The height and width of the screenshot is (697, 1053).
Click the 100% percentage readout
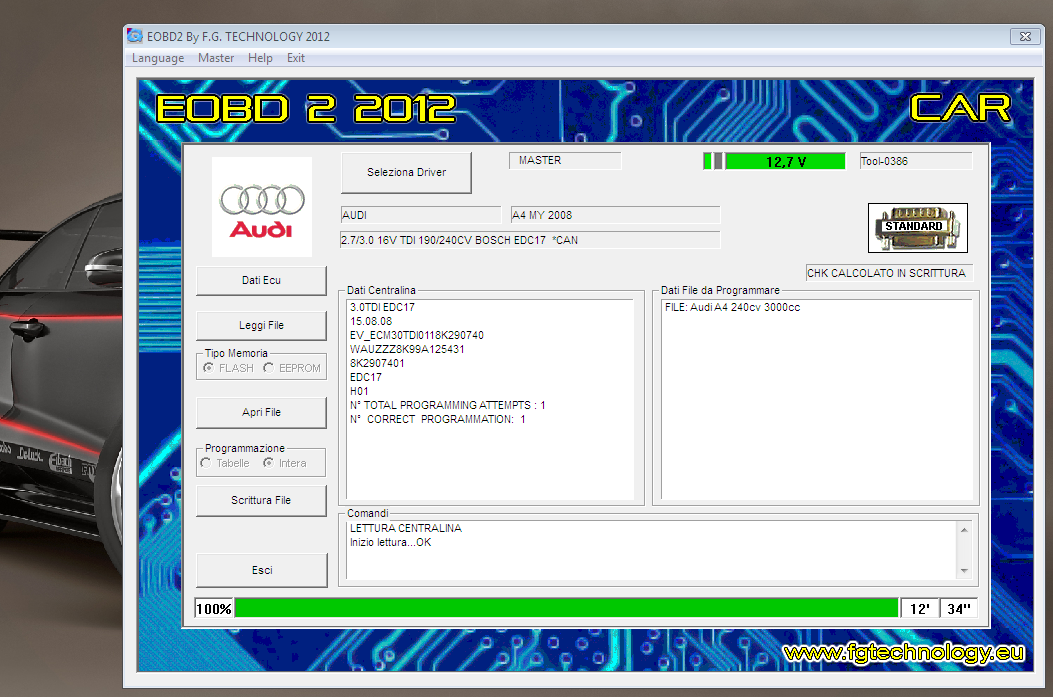[214, 608]
